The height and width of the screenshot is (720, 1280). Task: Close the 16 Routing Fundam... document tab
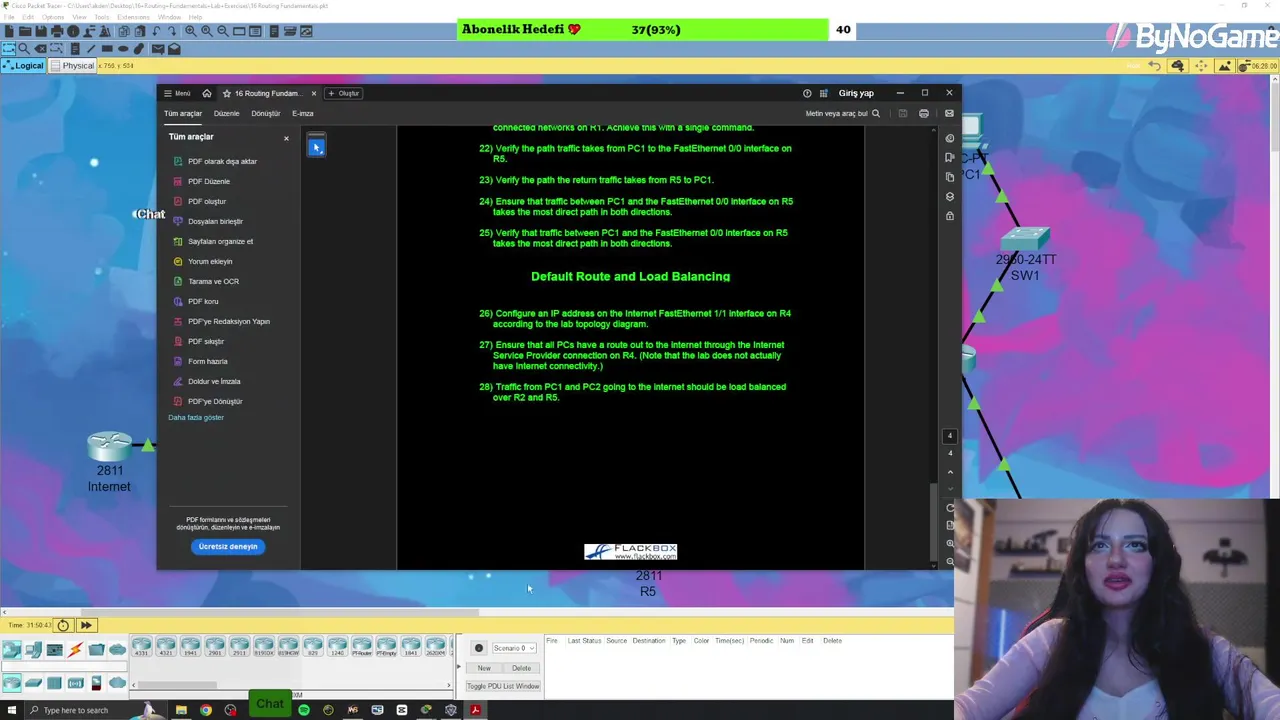(313, 93)
